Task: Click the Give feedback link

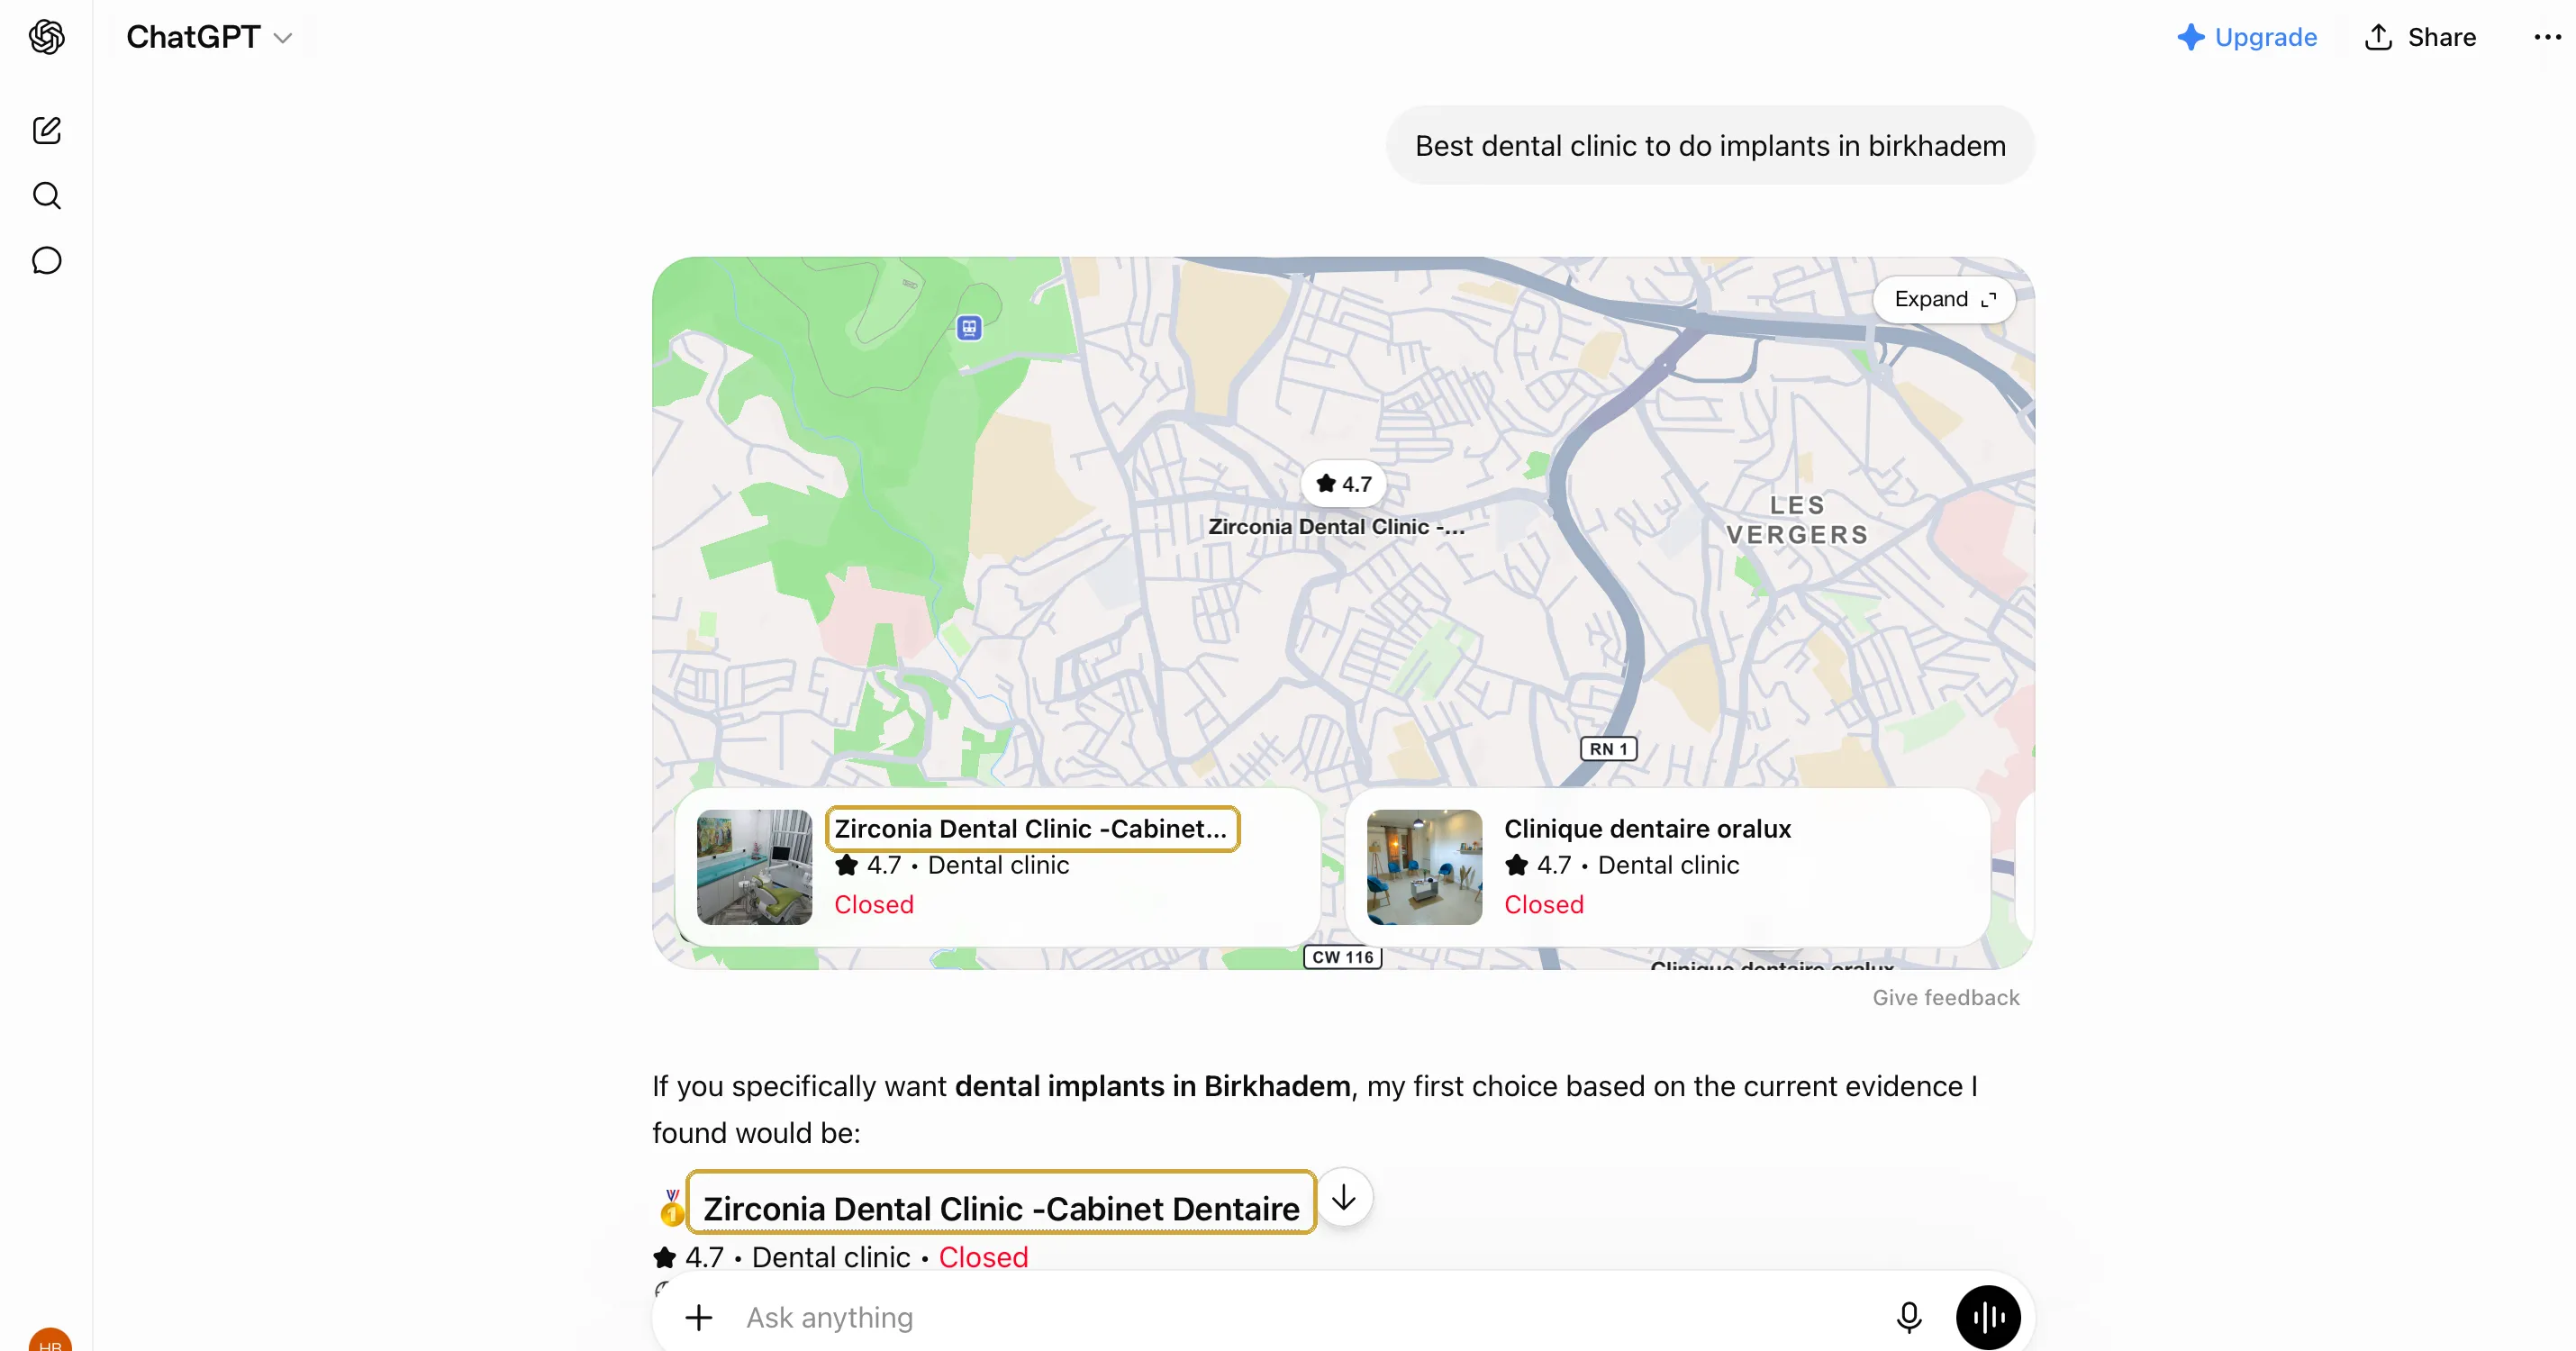Action: (1945, 997)
